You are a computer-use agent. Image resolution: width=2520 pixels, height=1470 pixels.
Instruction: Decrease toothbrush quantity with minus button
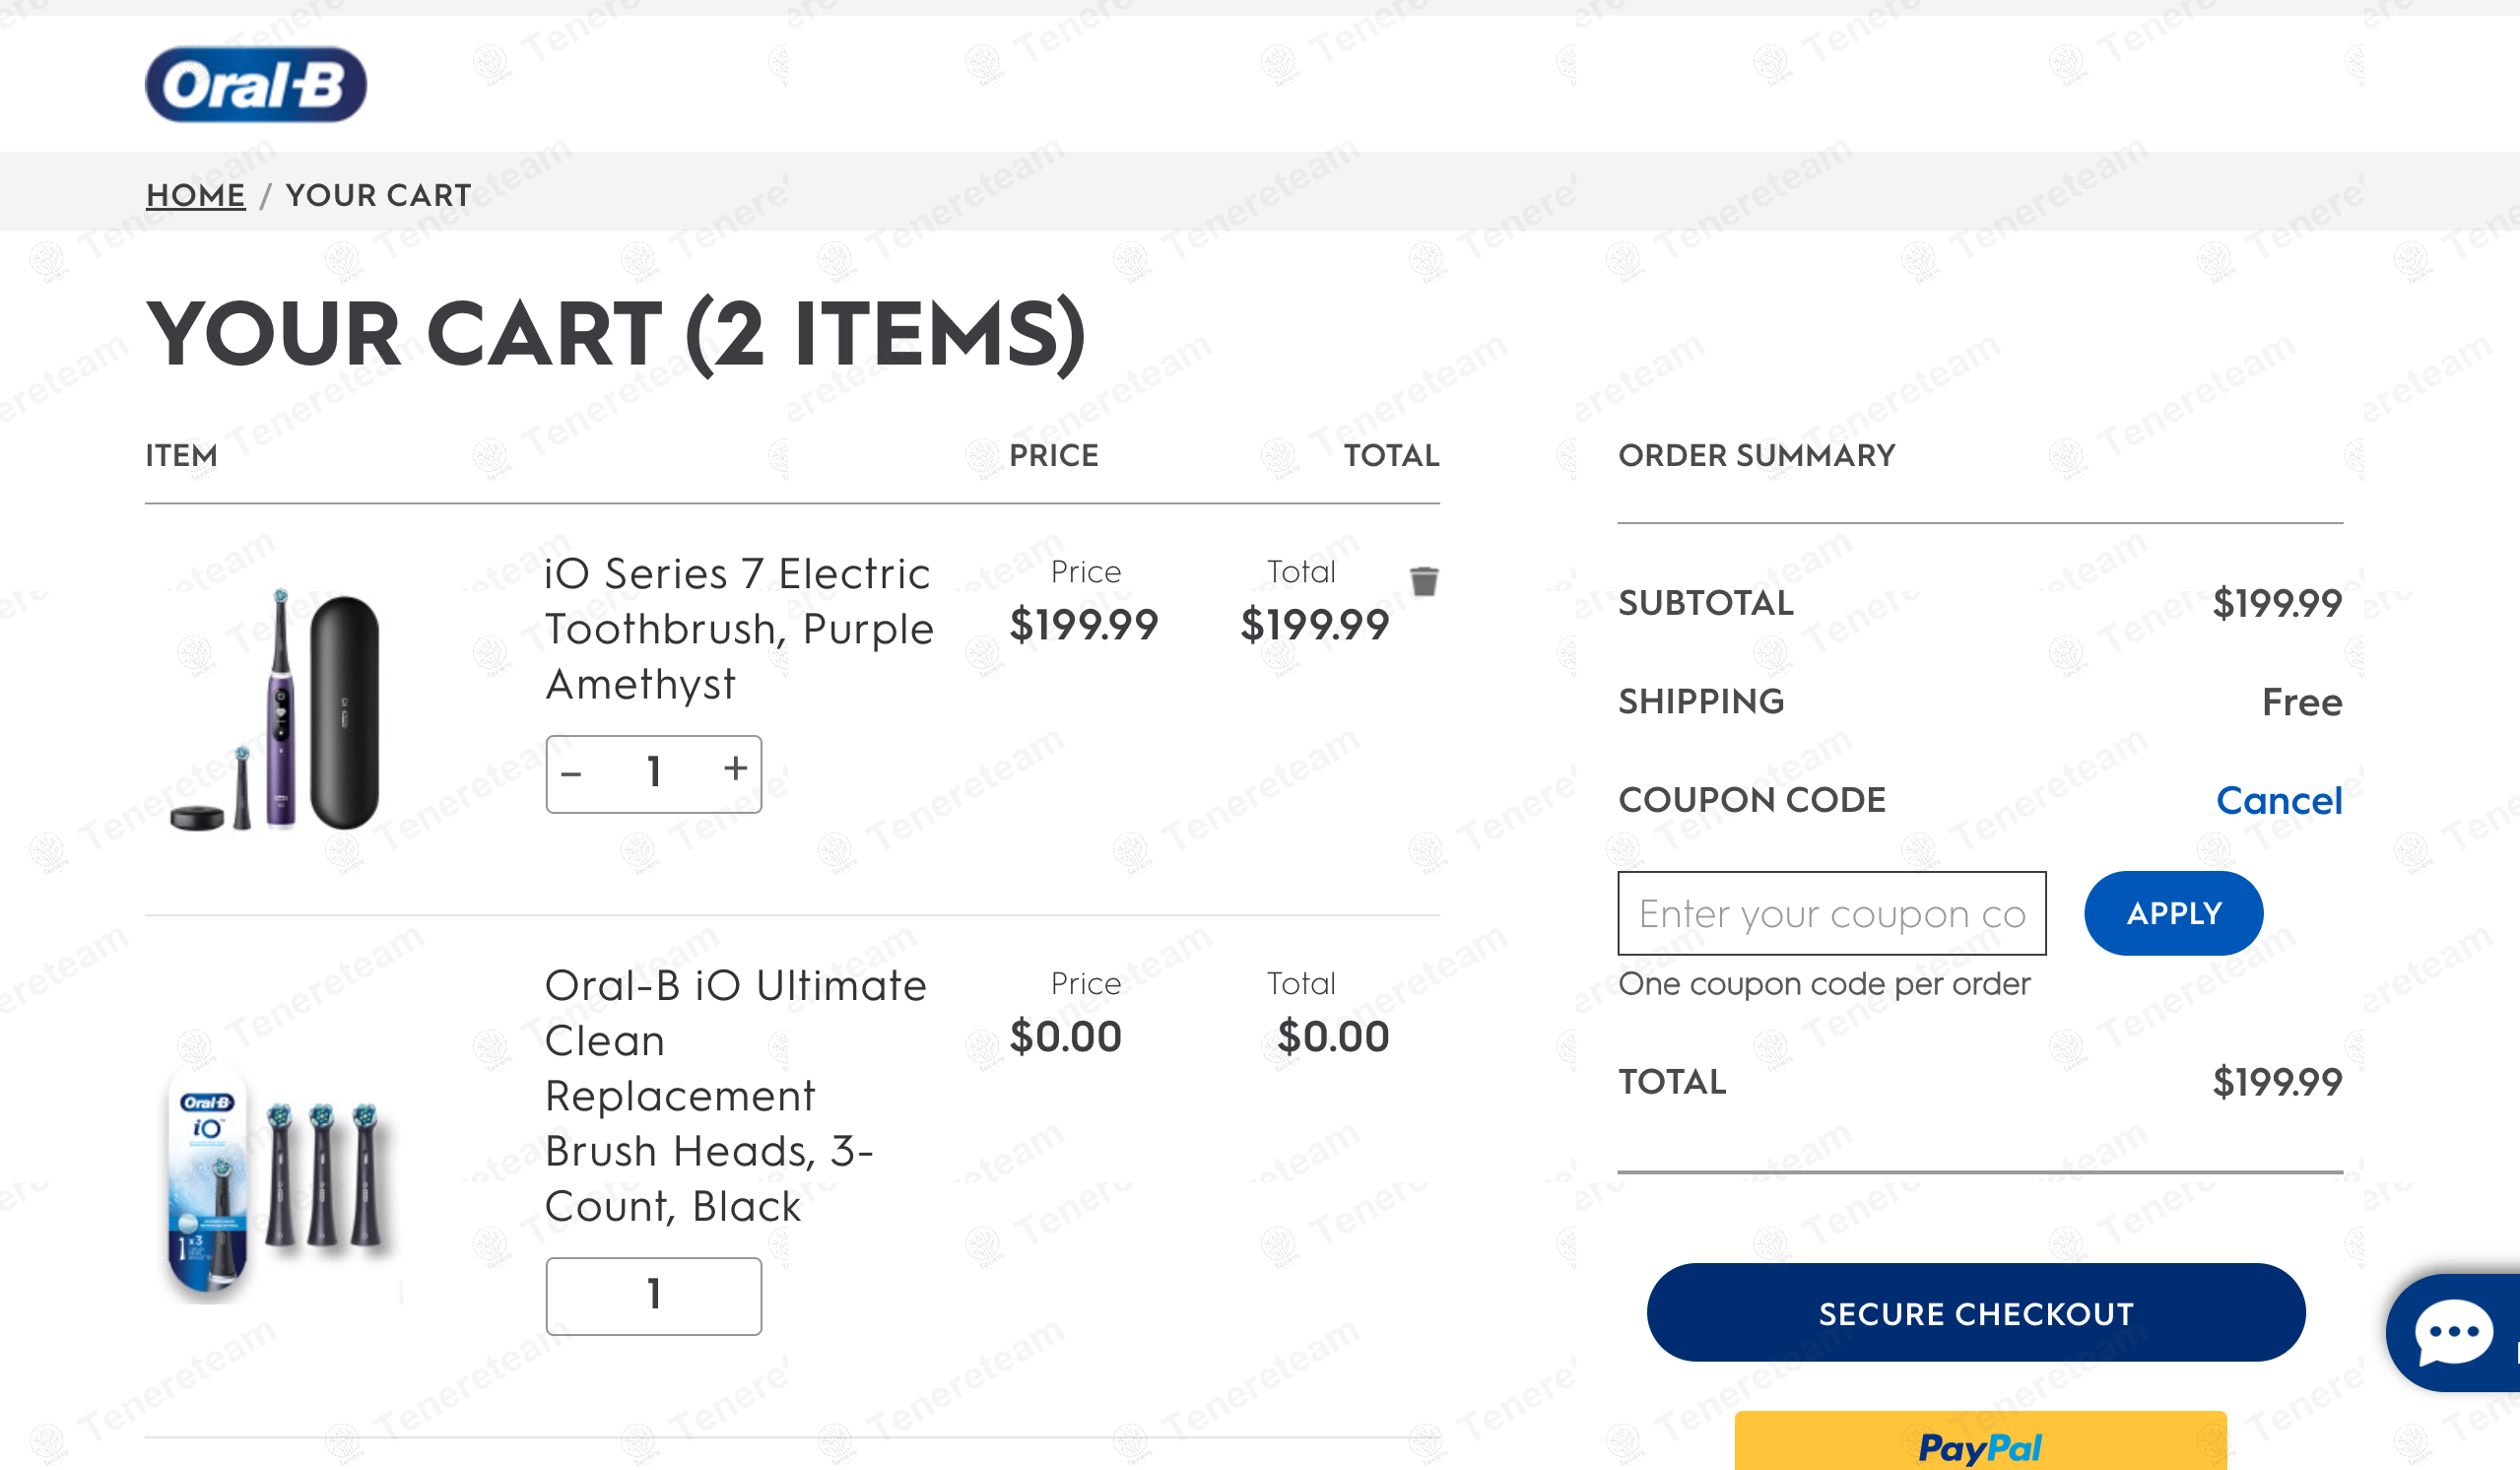(572, 773)
